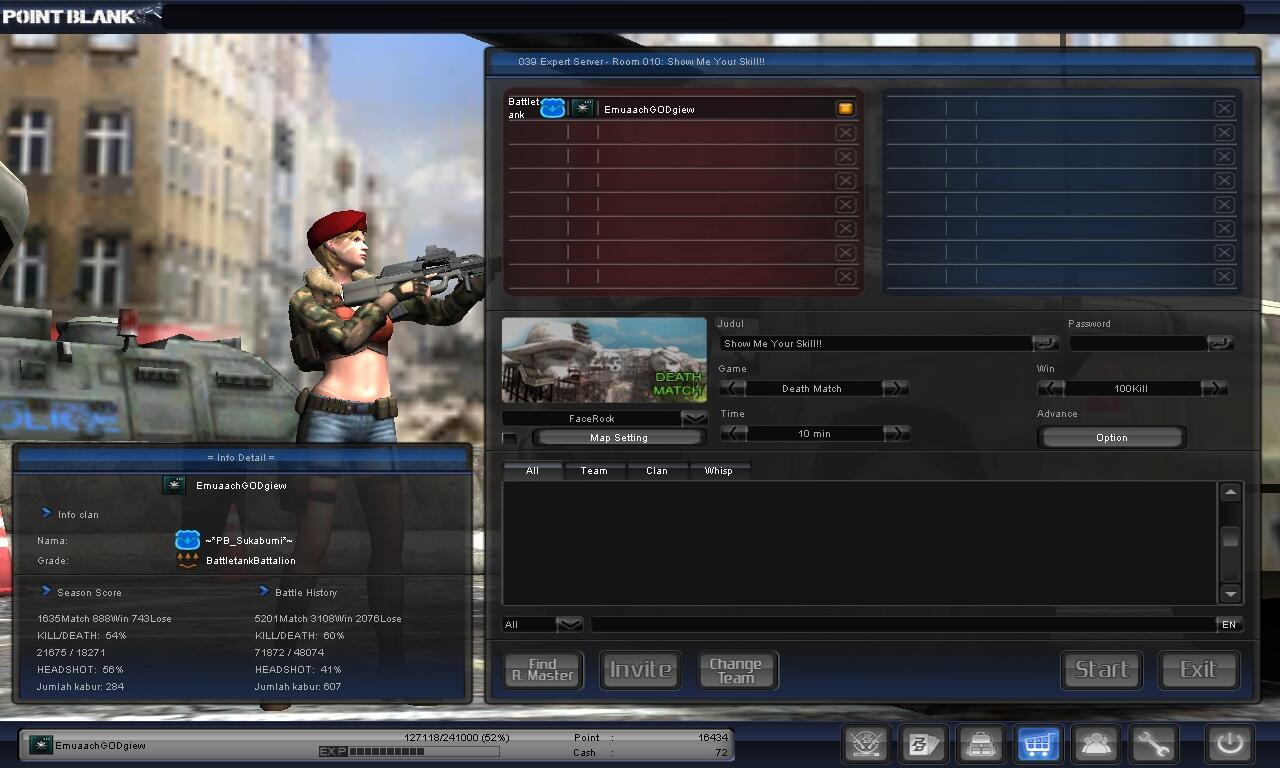
Task: Click the rank insignia beside EmuaachGODgiew in the slot list
Action: coord(583,108)
